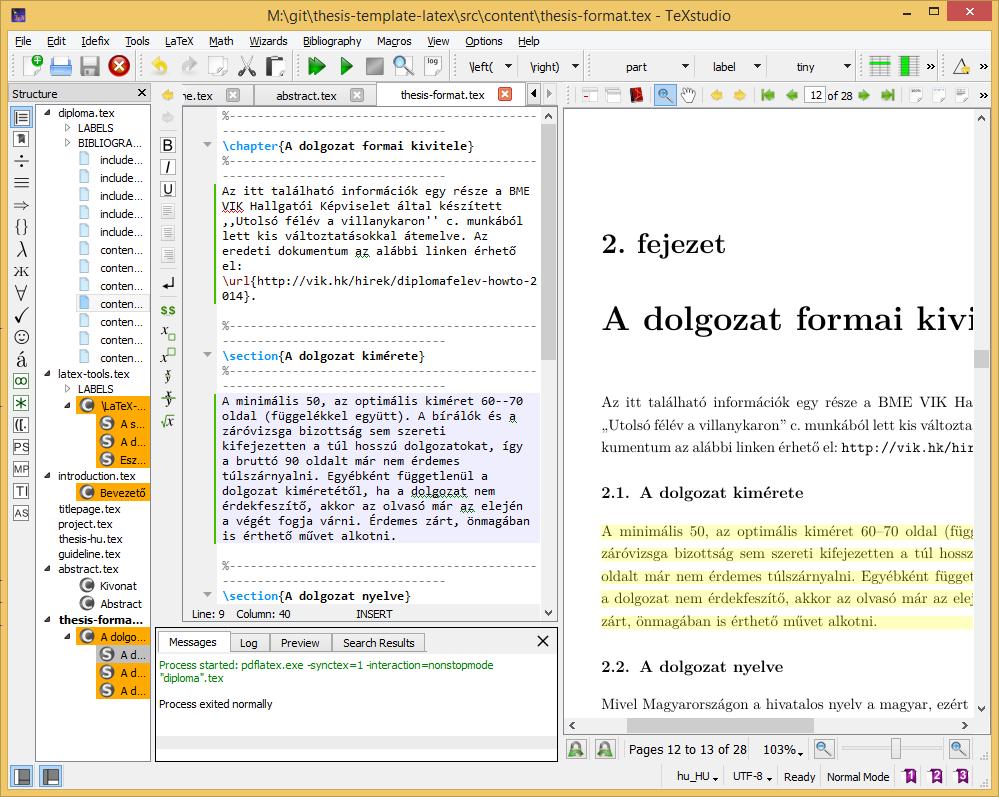This screenshot has width=999, height=797.
Task: Open the label reference dropdown
Action: tap(757, 66)
